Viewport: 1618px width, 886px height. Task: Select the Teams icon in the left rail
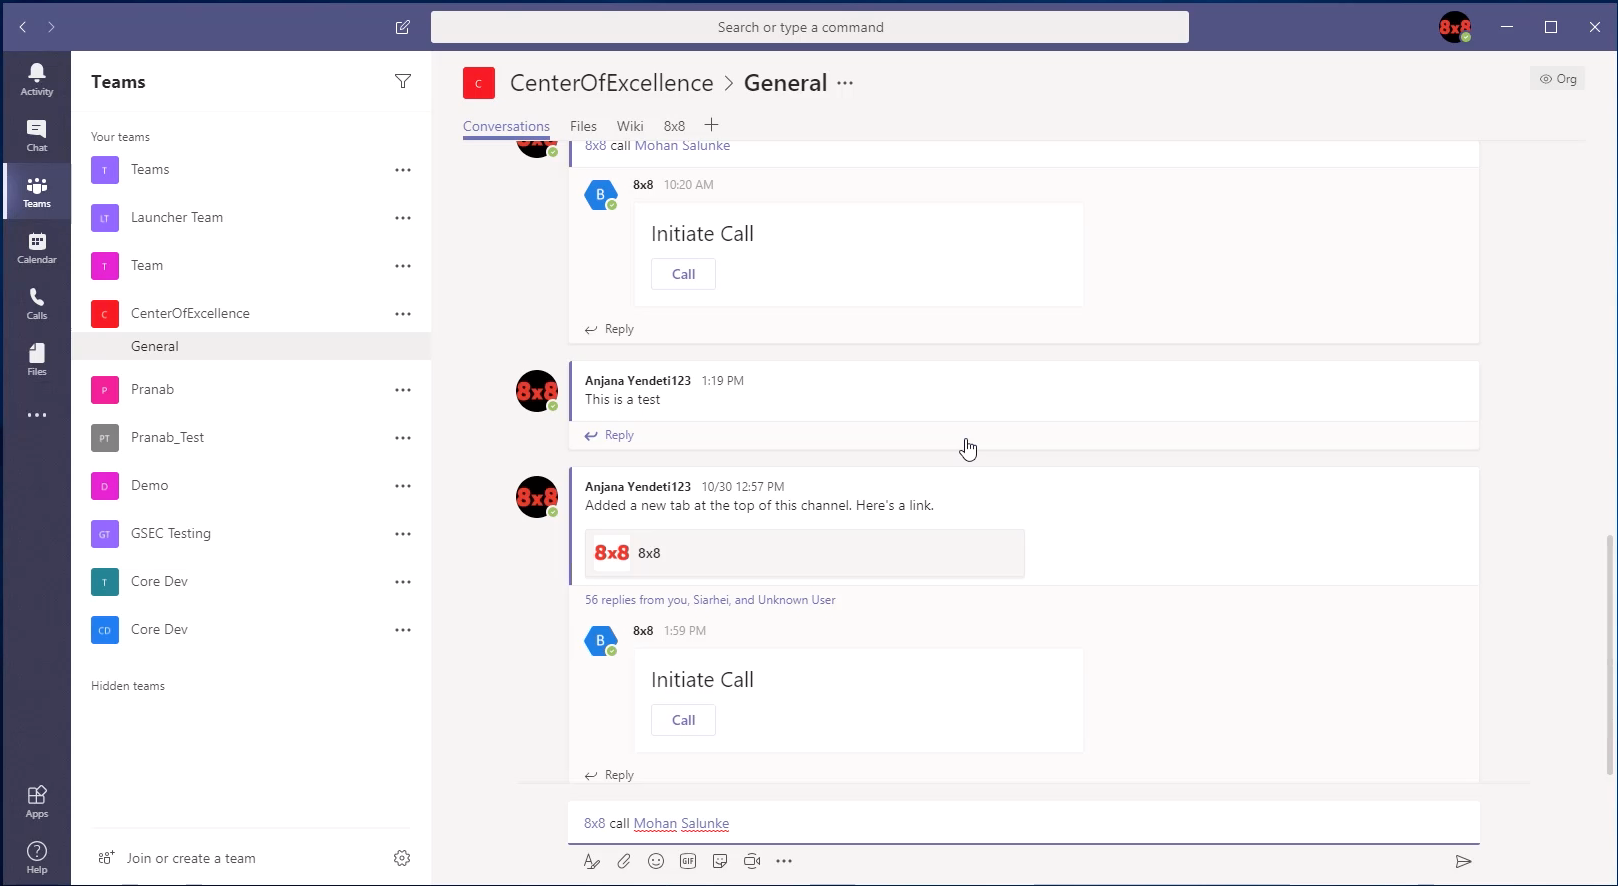coord(36,191)
